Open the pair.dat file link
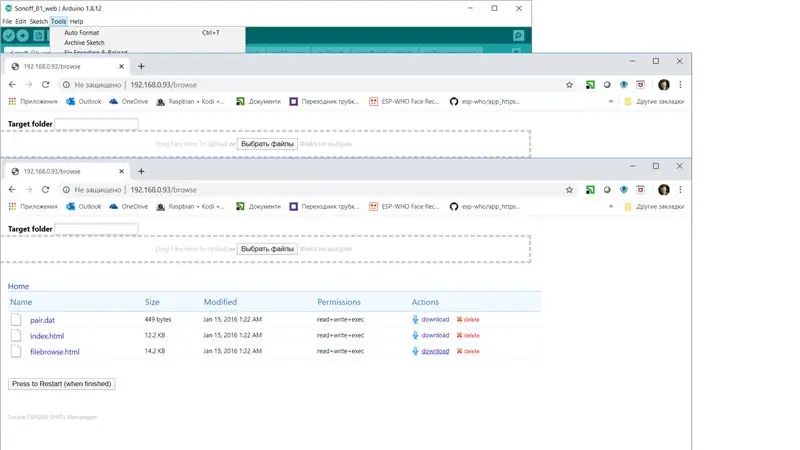Image resolution: width=800 pixels, height=450 pixels. point(42,320)
